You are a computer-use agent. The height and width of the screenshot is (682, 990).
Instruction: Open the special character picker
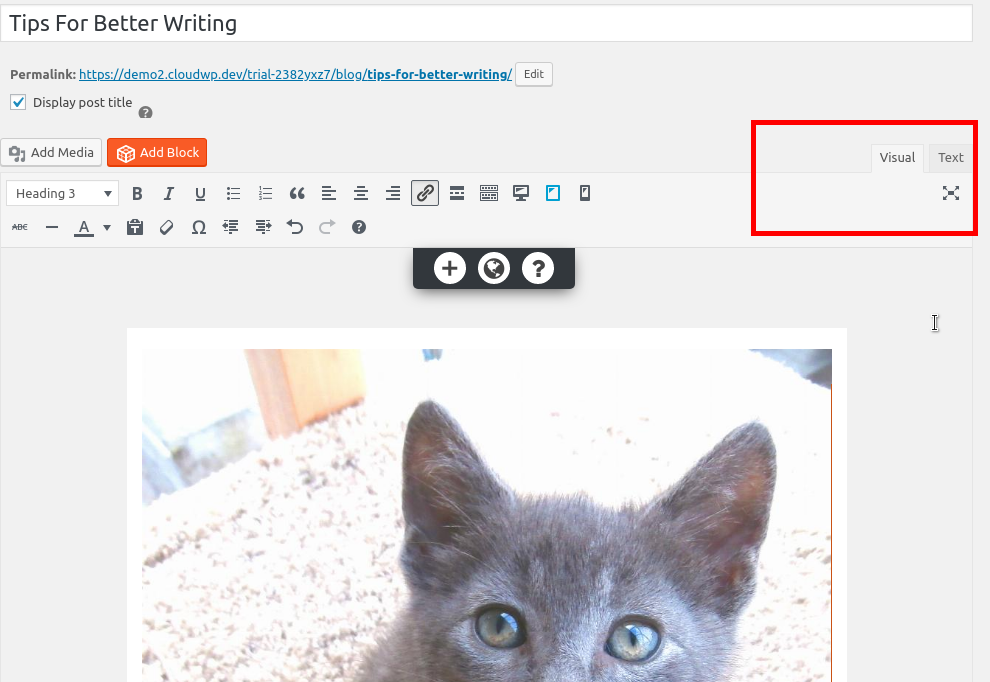(x=199, y=227)
